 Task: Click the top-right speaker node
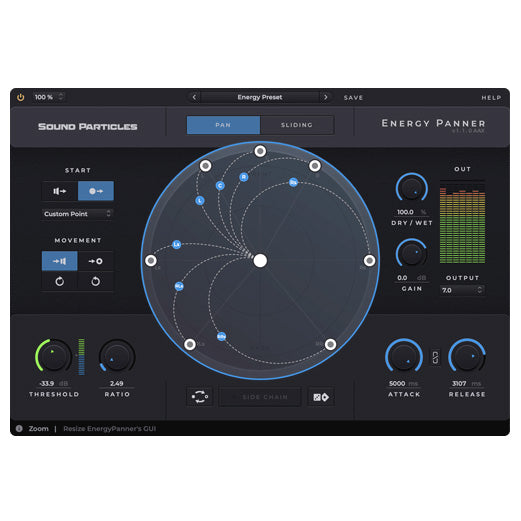click(315, 166)
